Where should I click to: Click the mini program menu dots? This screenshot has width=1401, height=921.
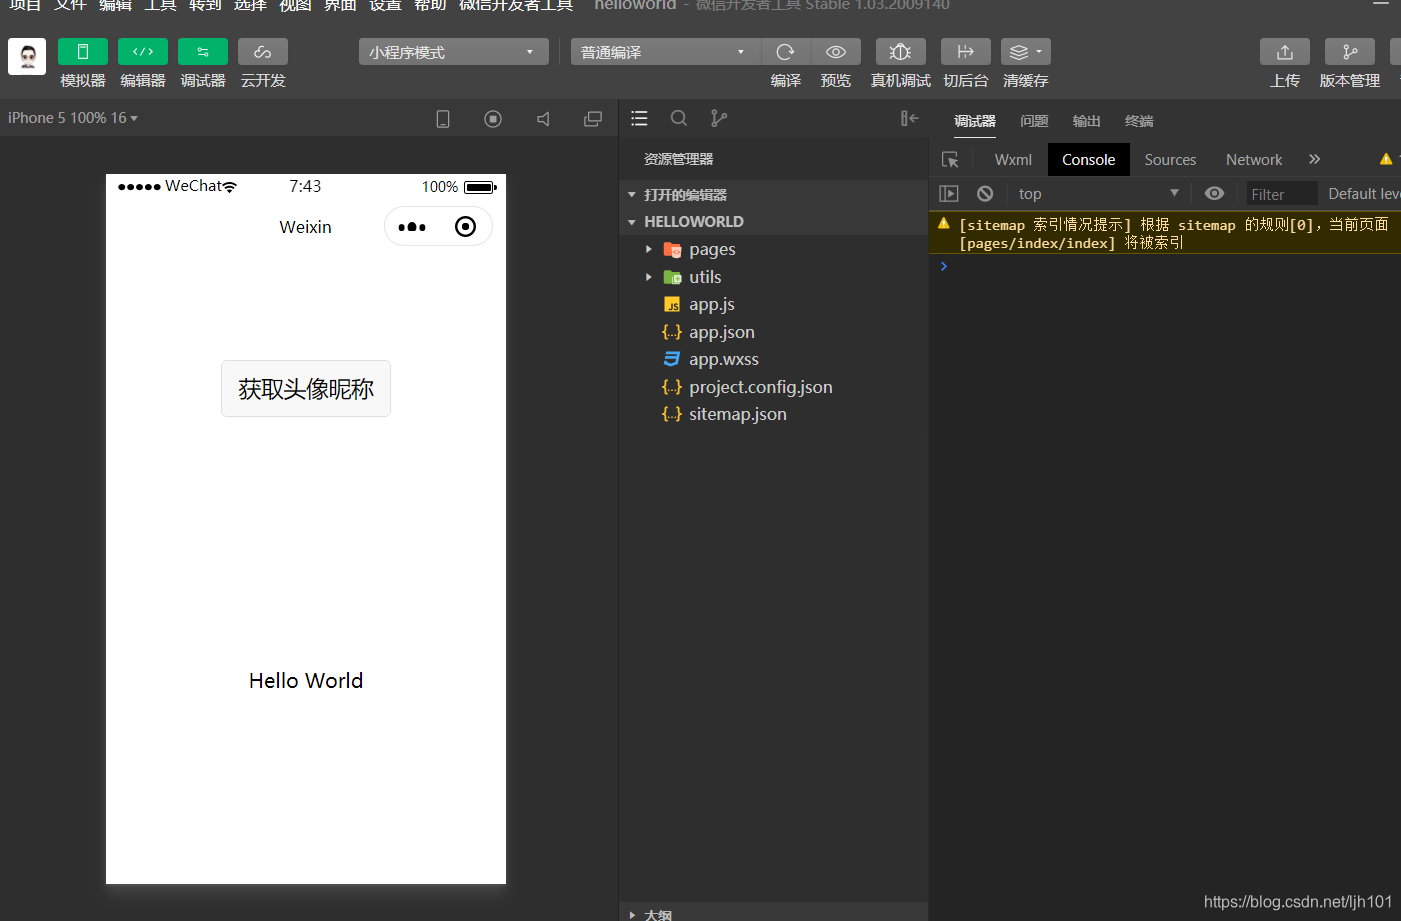412,227
